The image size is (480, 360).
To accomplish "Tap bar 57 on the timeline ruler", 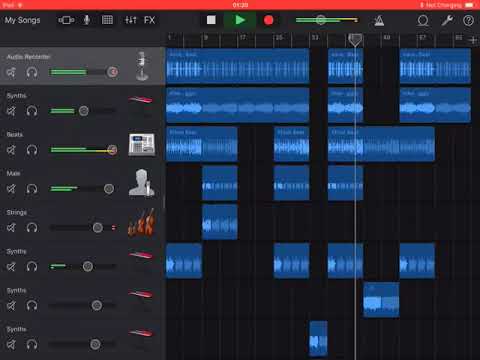I will point(422,37).
